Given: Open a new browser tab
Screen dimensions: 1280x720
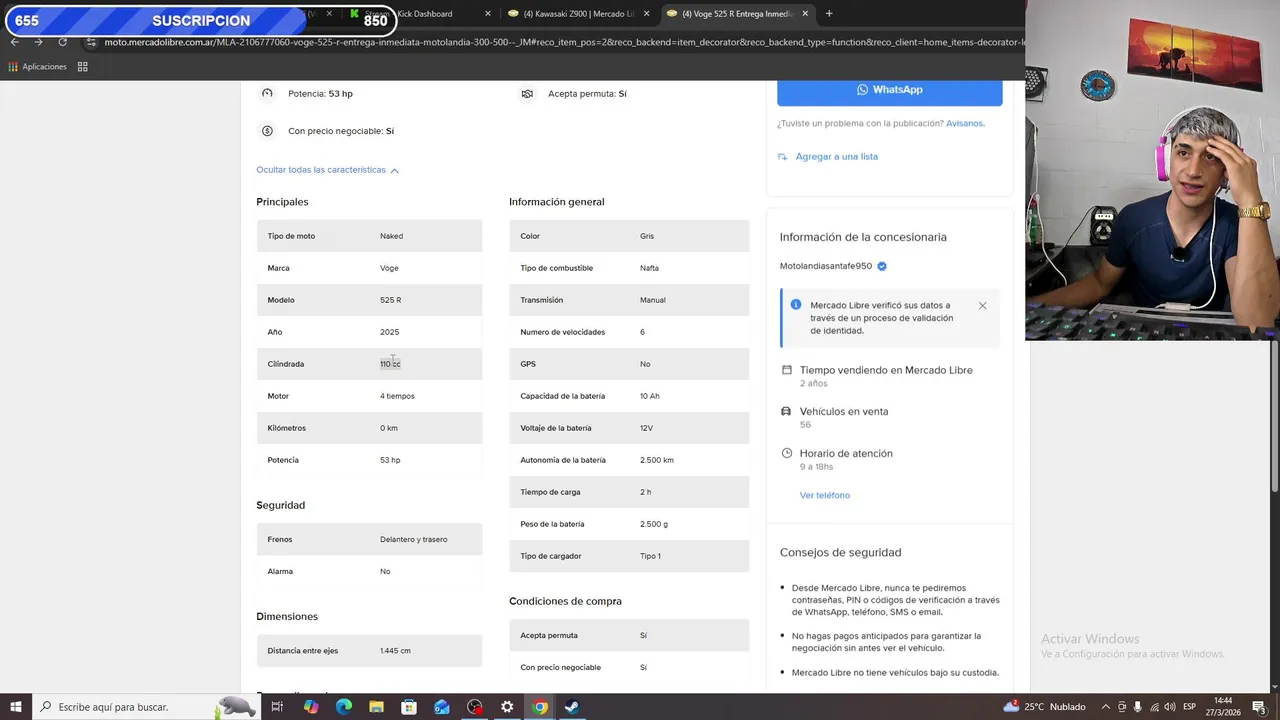Looking at the screenshot, I should (x=829, y=14).
